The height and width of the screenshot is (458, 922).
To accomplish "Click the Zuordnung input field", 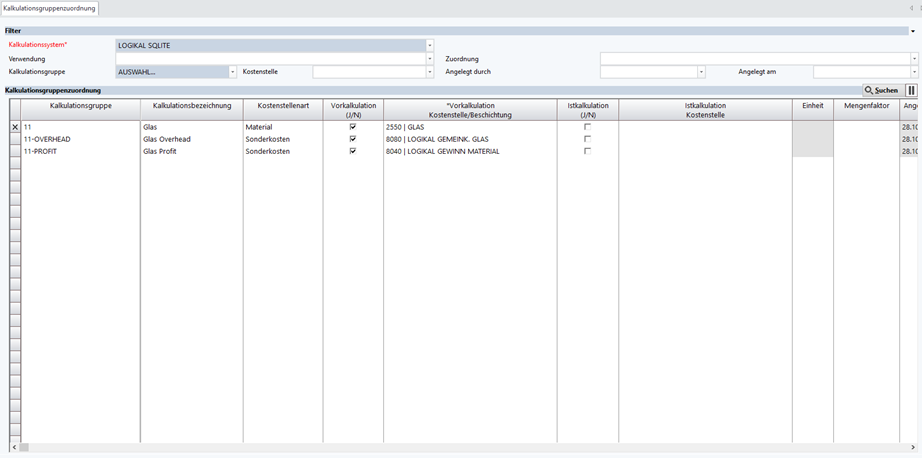I will pos(754,59).
